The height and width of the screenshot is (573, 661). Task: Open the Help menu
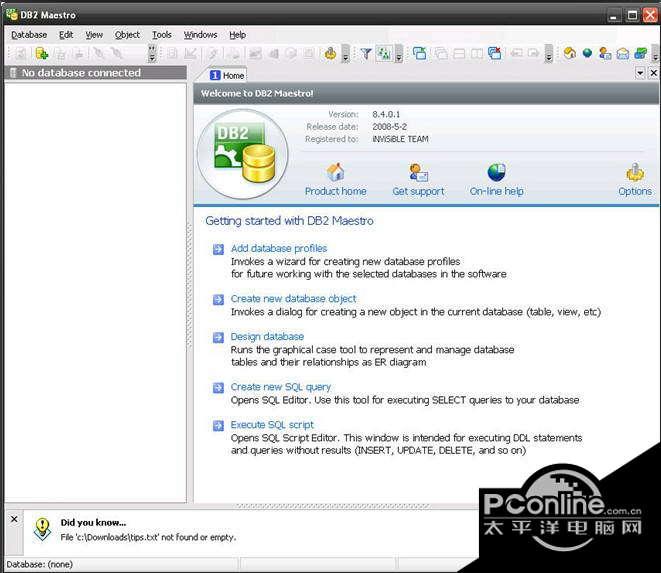237,35
